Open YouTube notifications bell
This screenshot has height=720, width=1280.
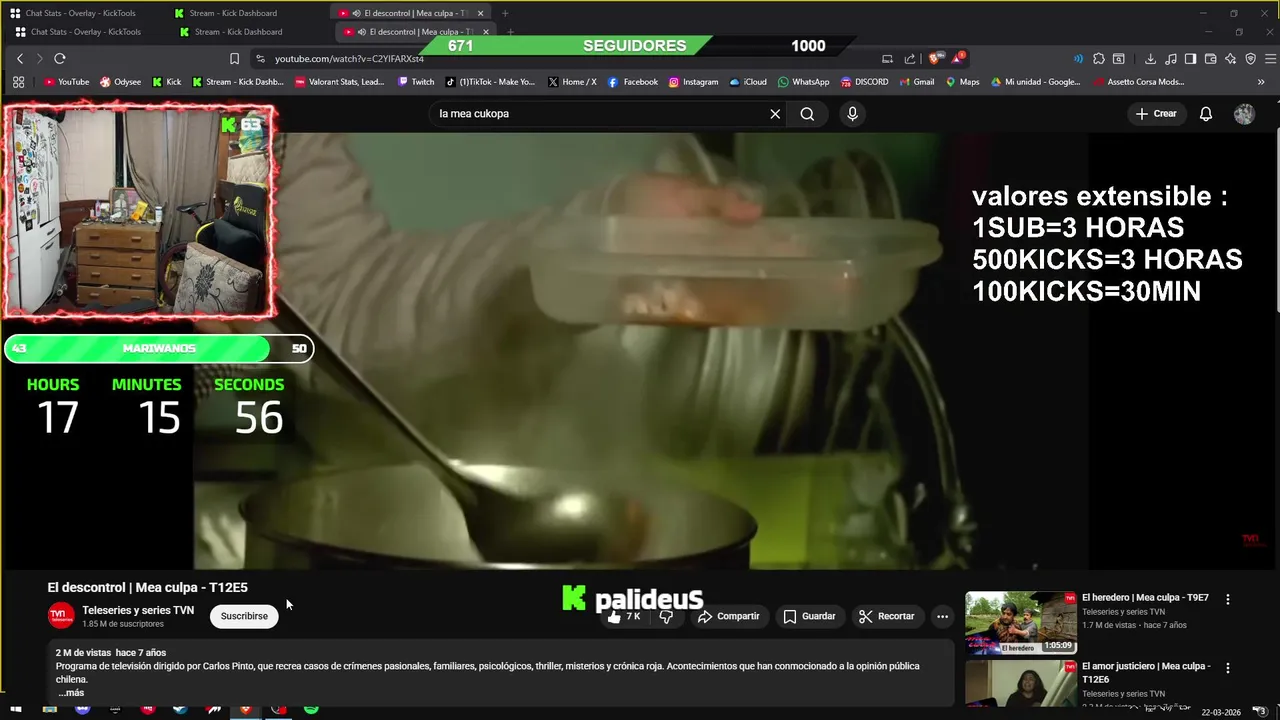[1206, 114]
